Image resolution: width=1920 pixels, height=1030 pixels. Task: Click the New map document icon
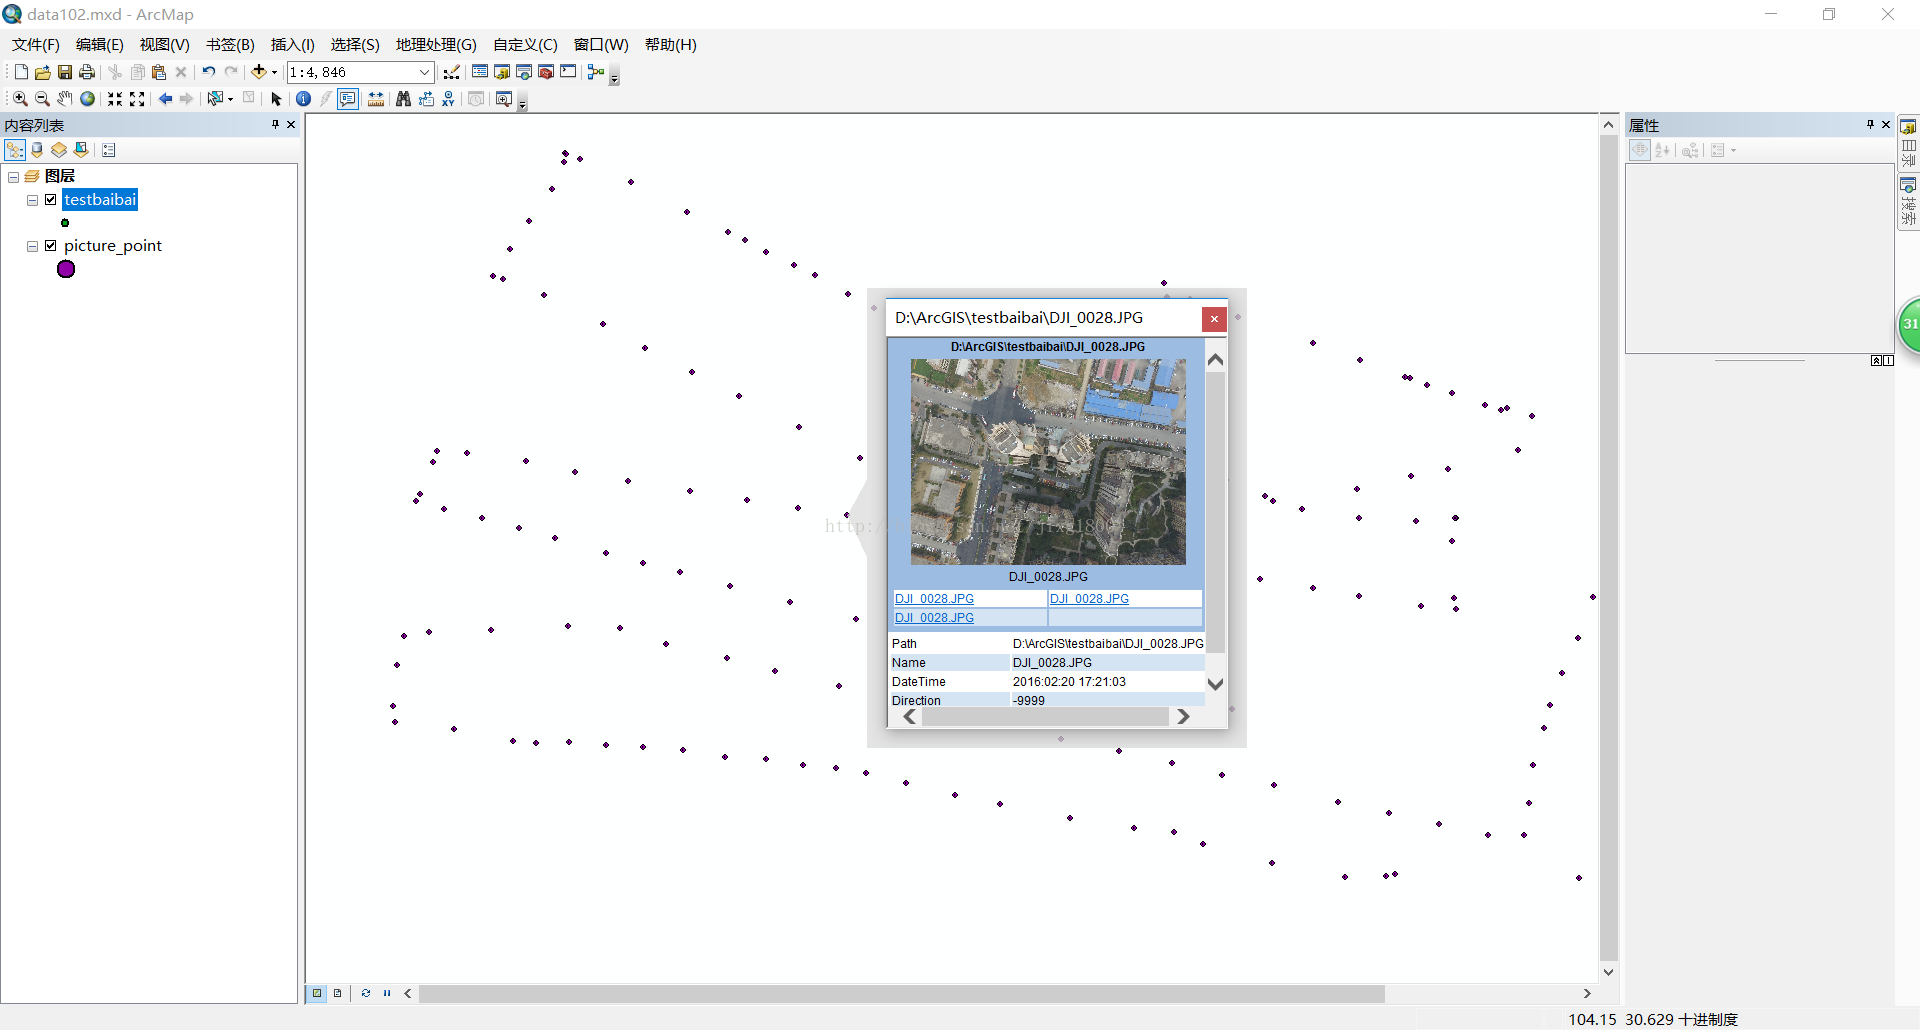21,72
